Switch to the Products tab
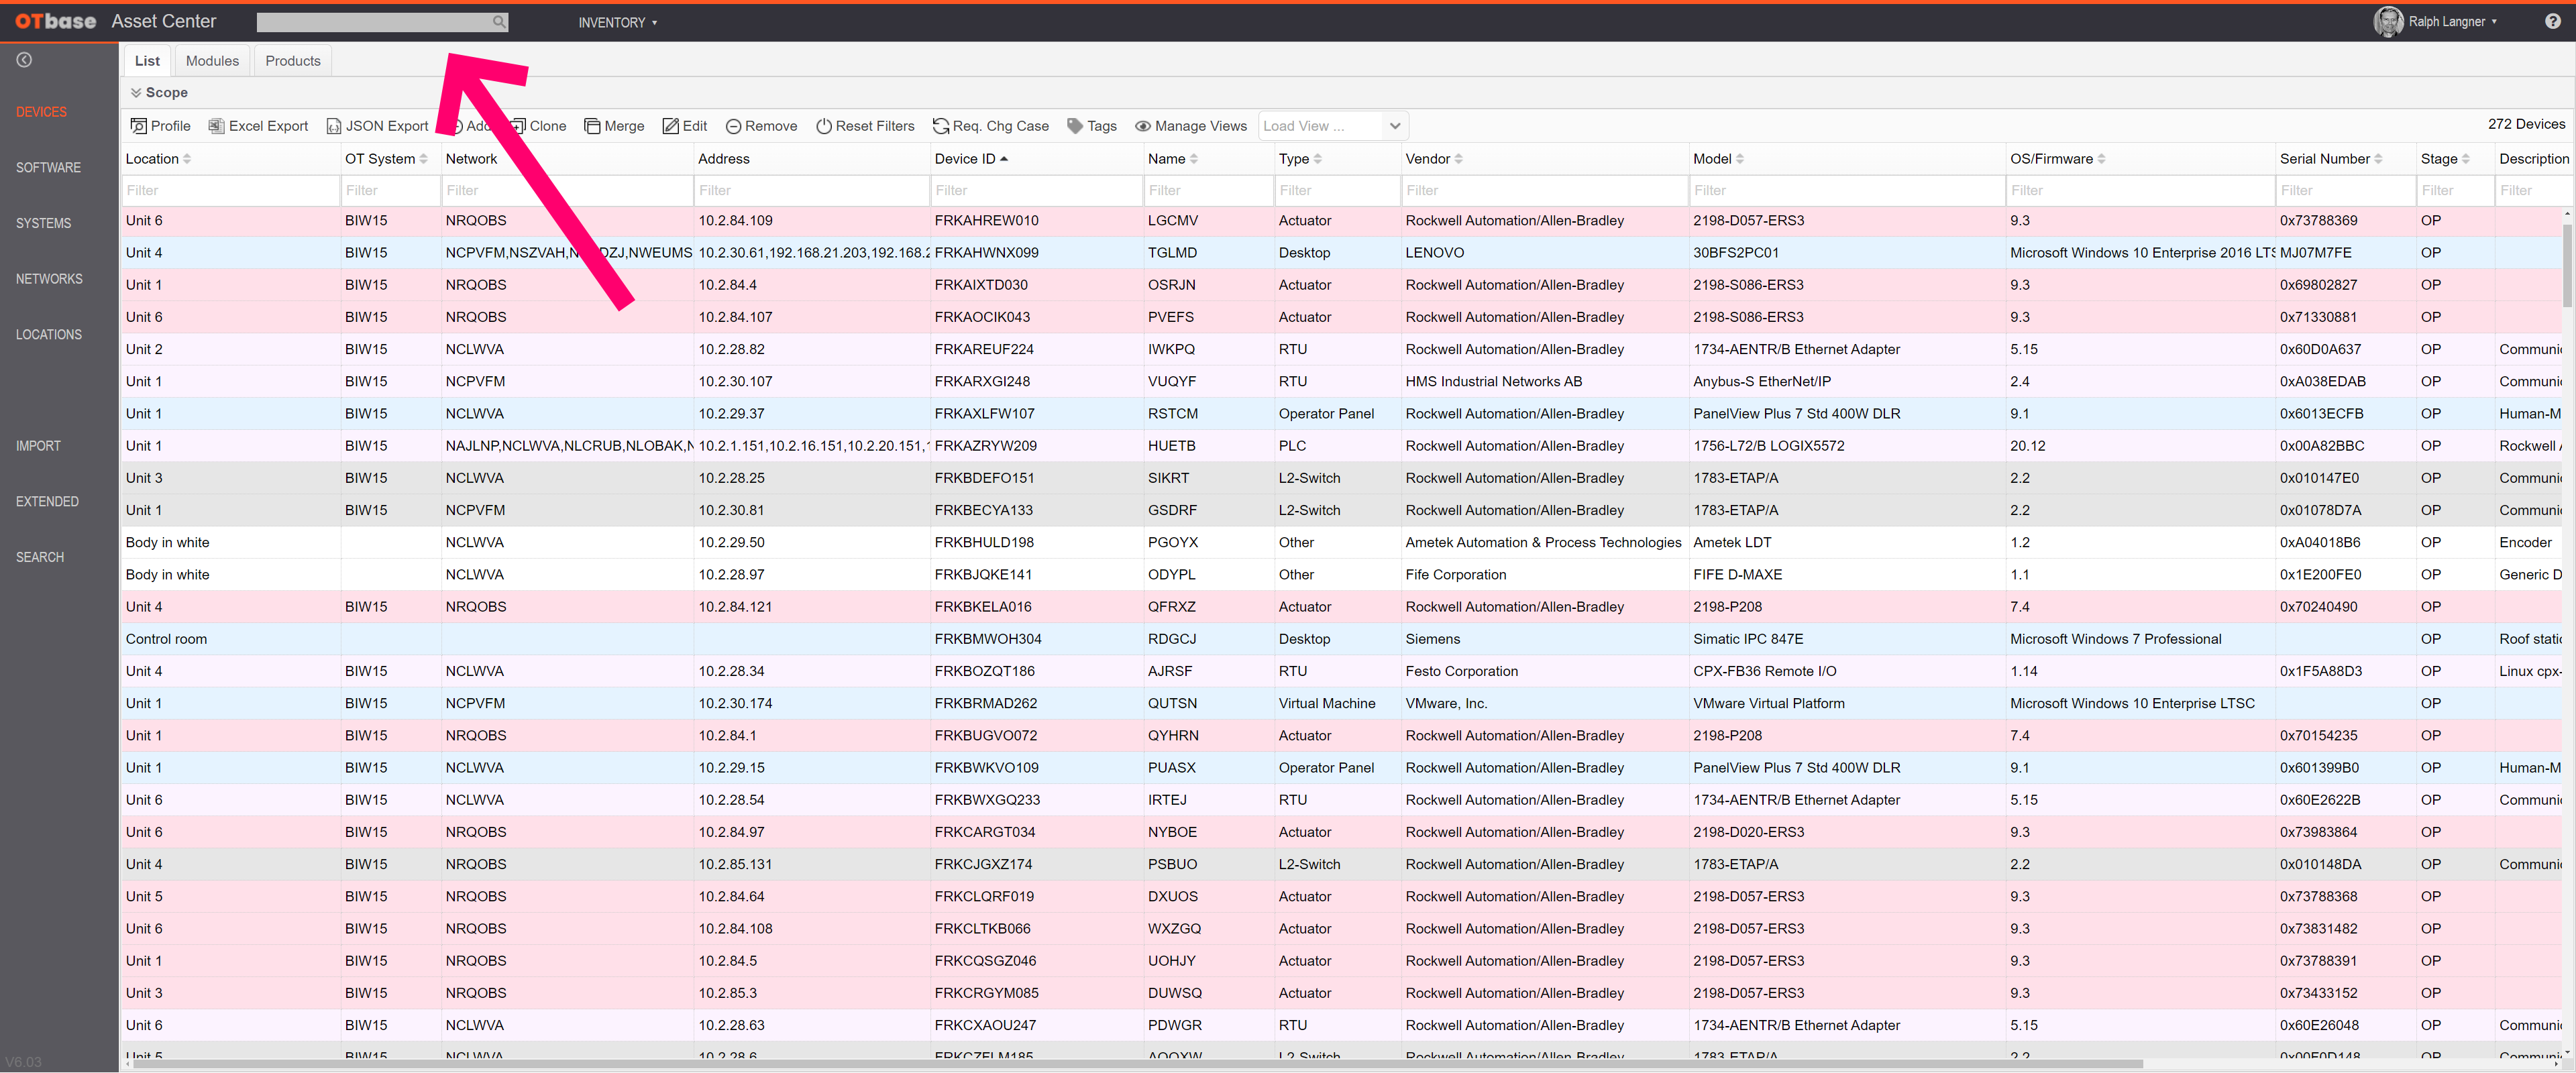 pyautogui.click(x=293, y=61)
